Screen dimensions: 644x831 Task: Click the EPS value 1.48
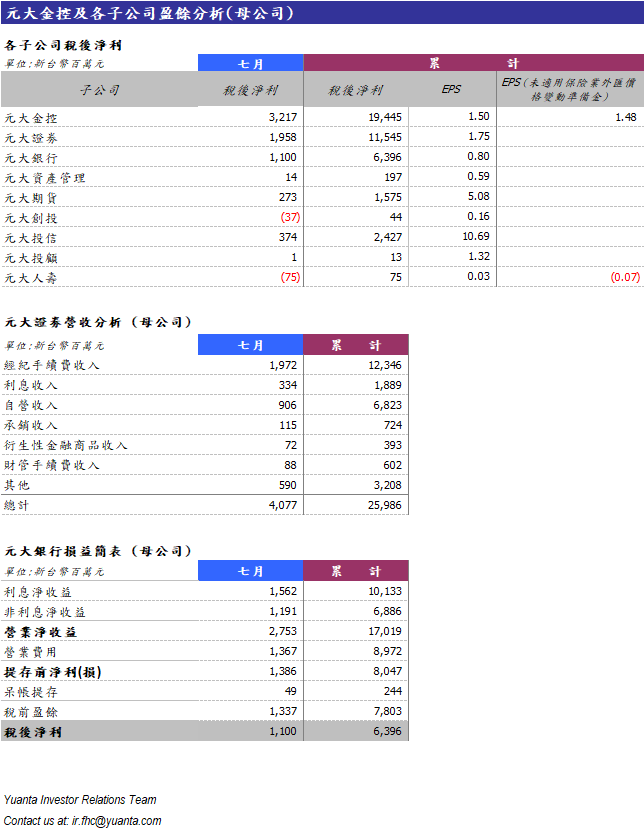(625, 117)
